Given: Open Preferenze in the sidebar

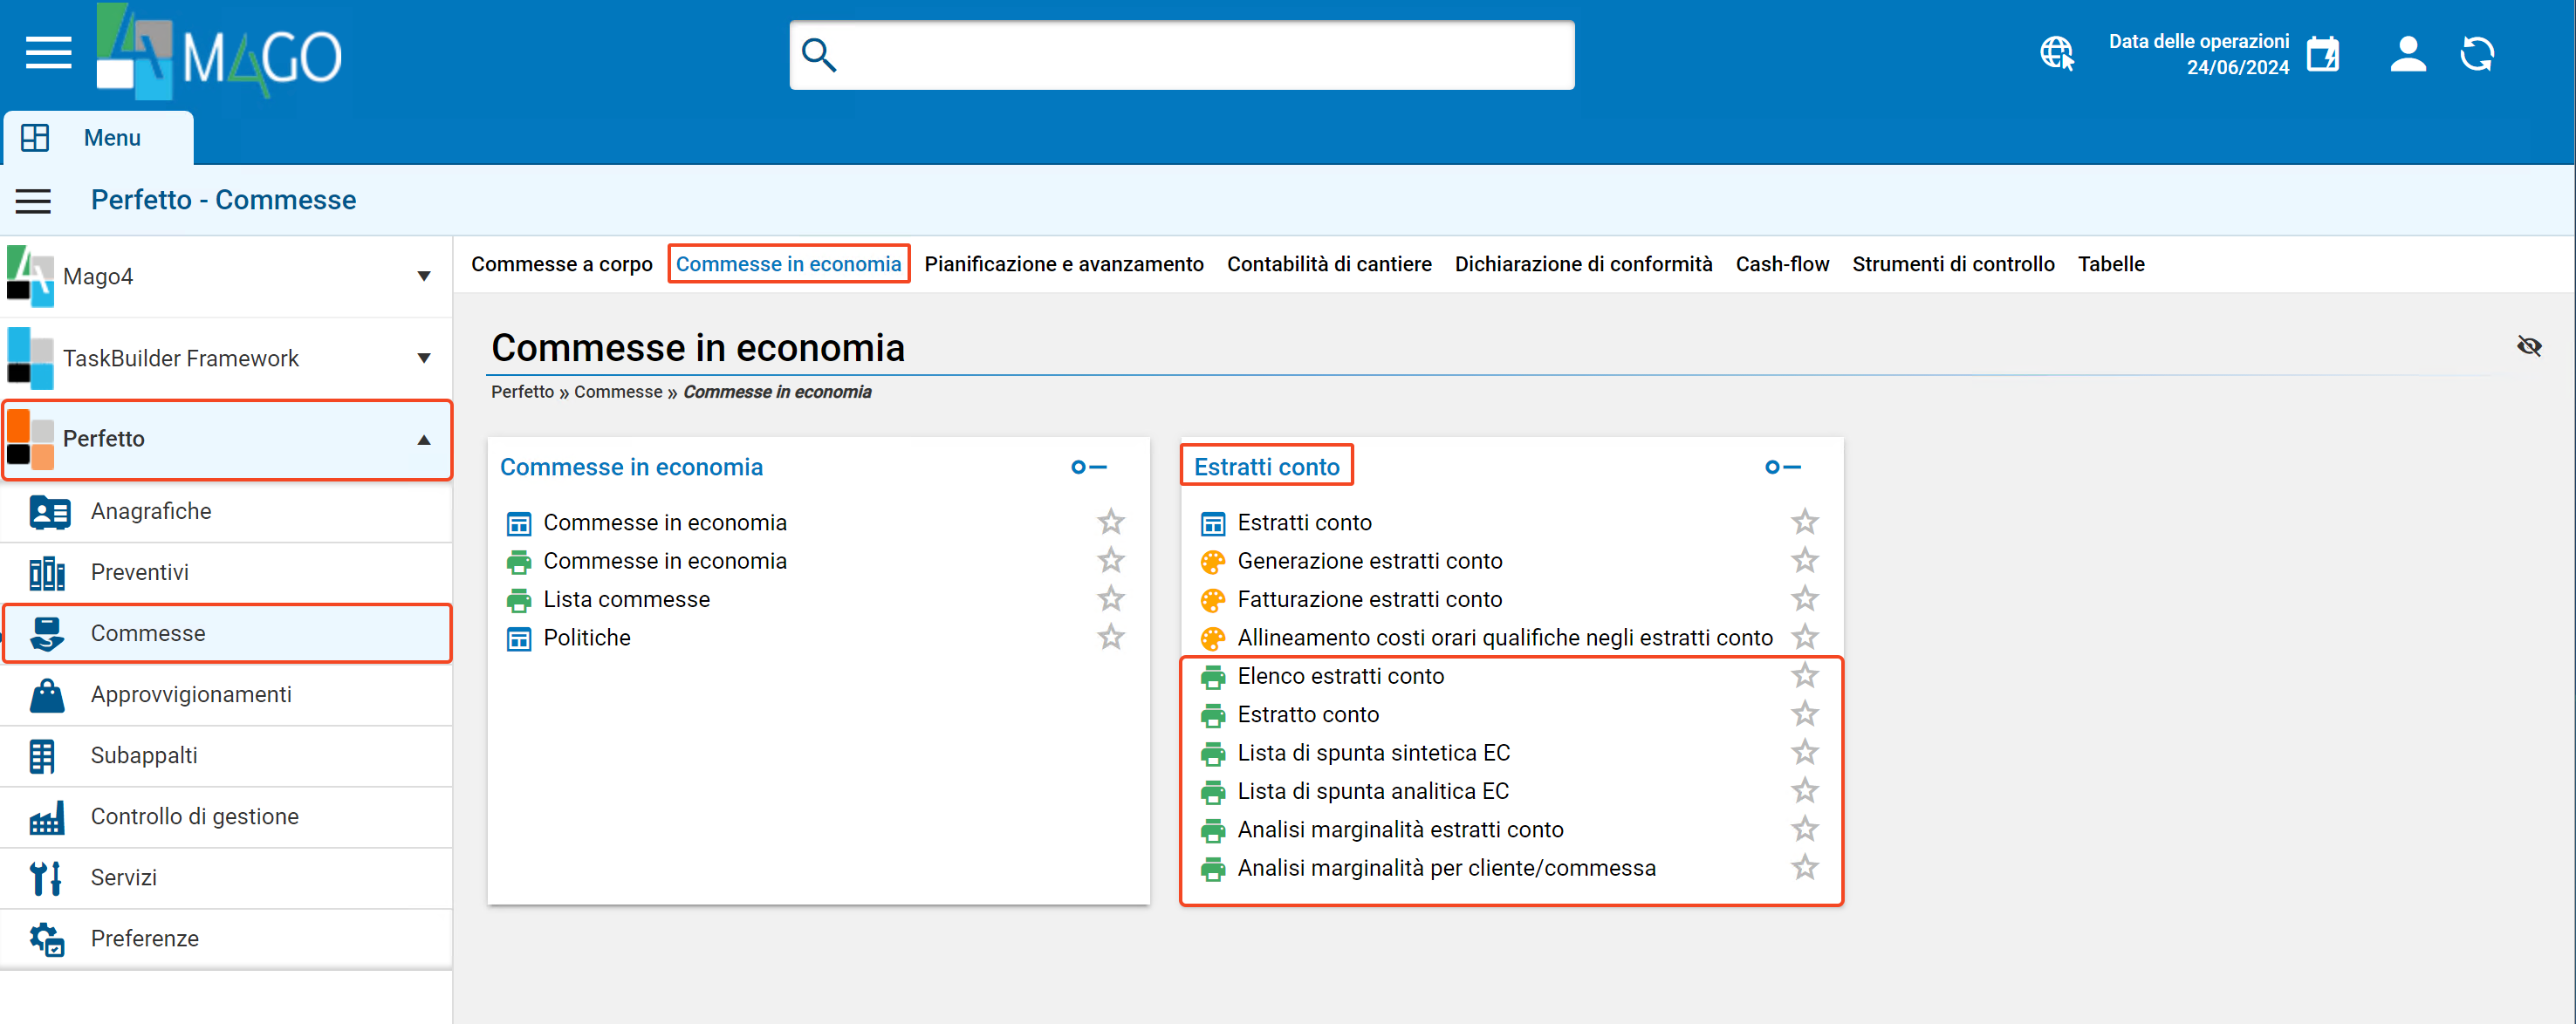Looking at the screenshot, I should click(x=227, y=939).
